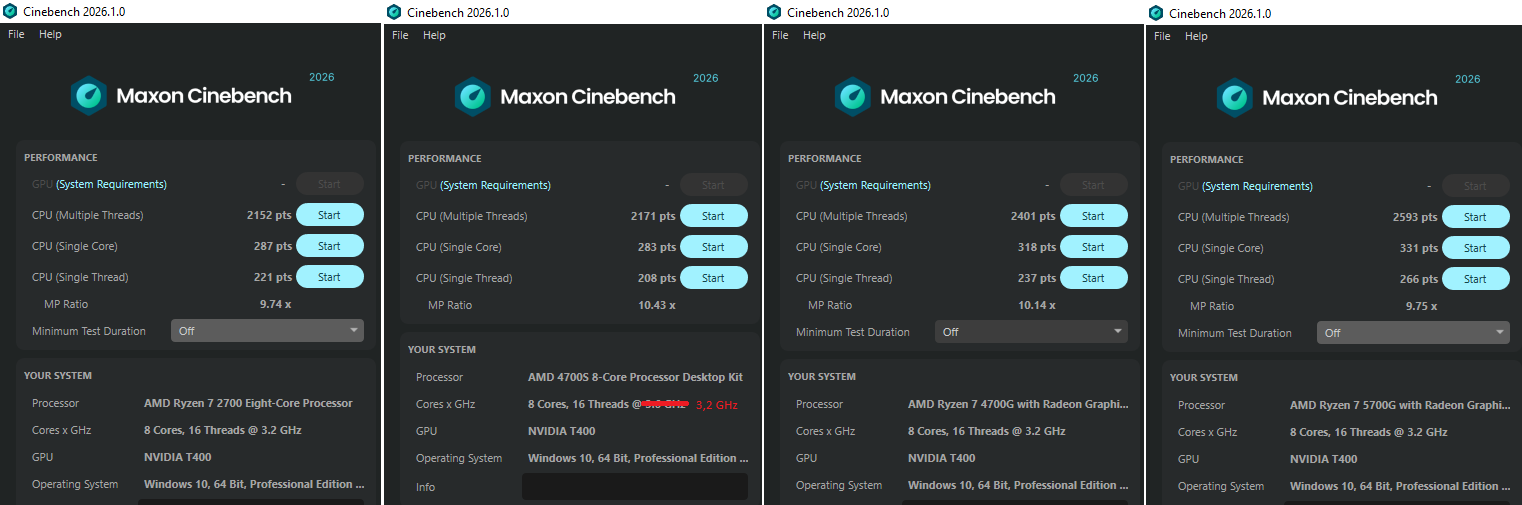Start the single-thread CPU test scoring 266 pts

(x=1475, y=279)
